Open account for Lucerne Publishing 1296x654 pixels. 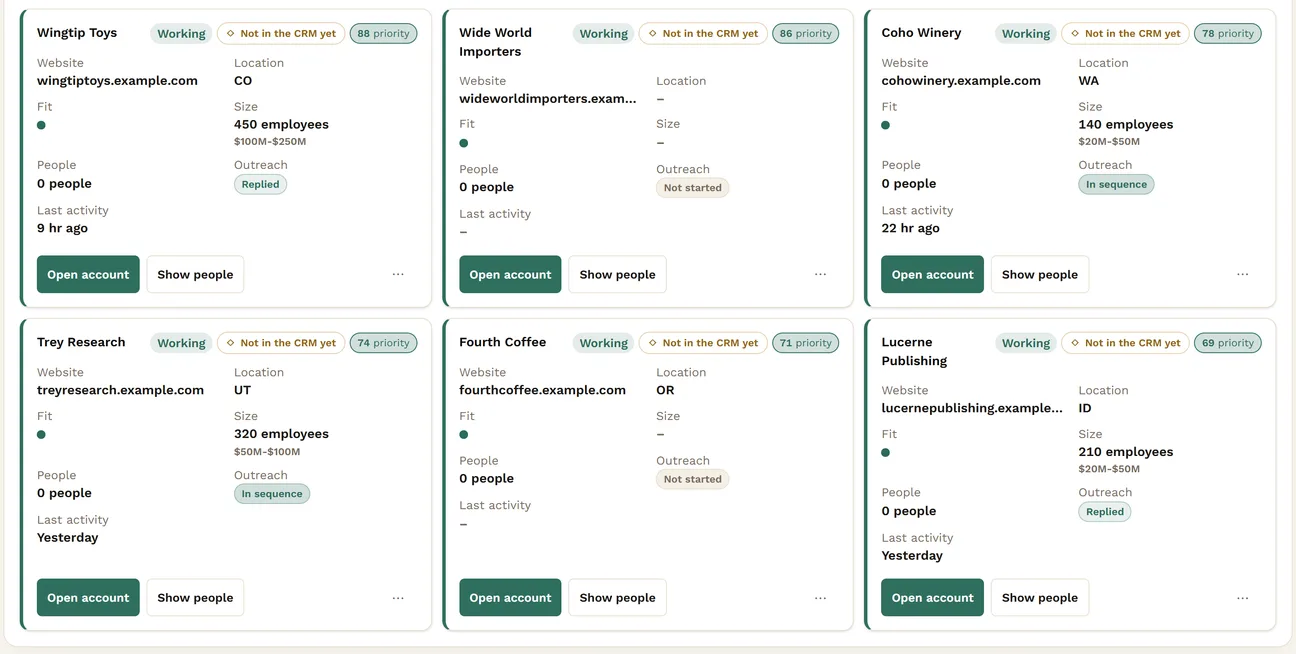tap(932, 598)
